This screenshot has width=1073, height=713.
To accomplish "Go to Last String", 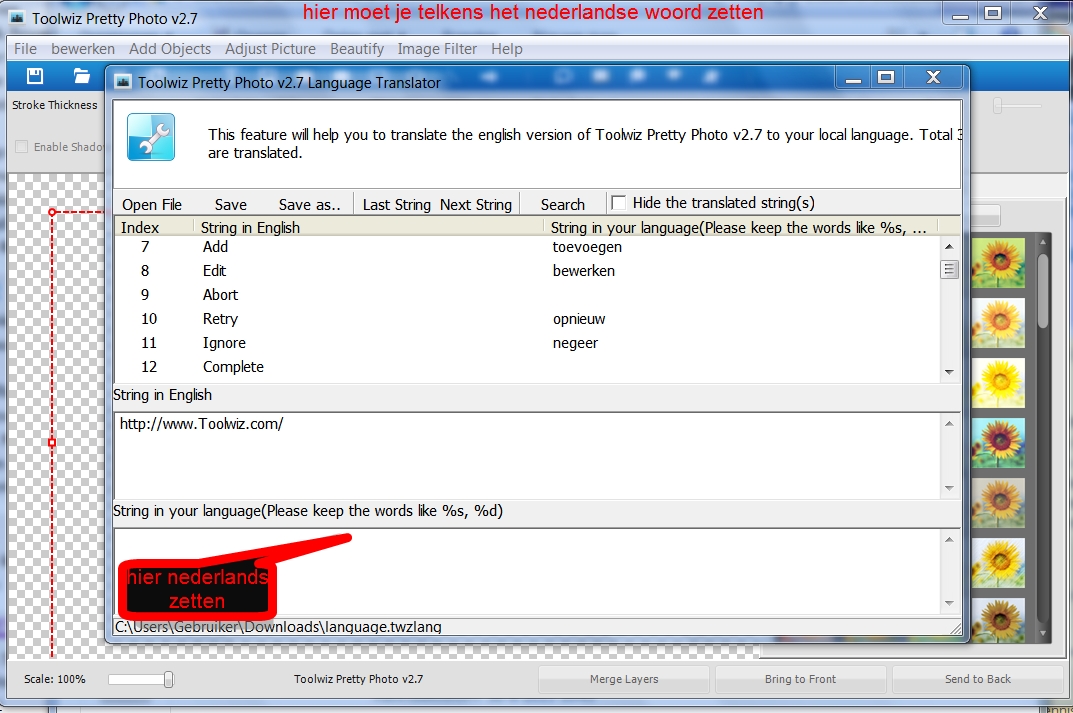I will click(397, 205).
